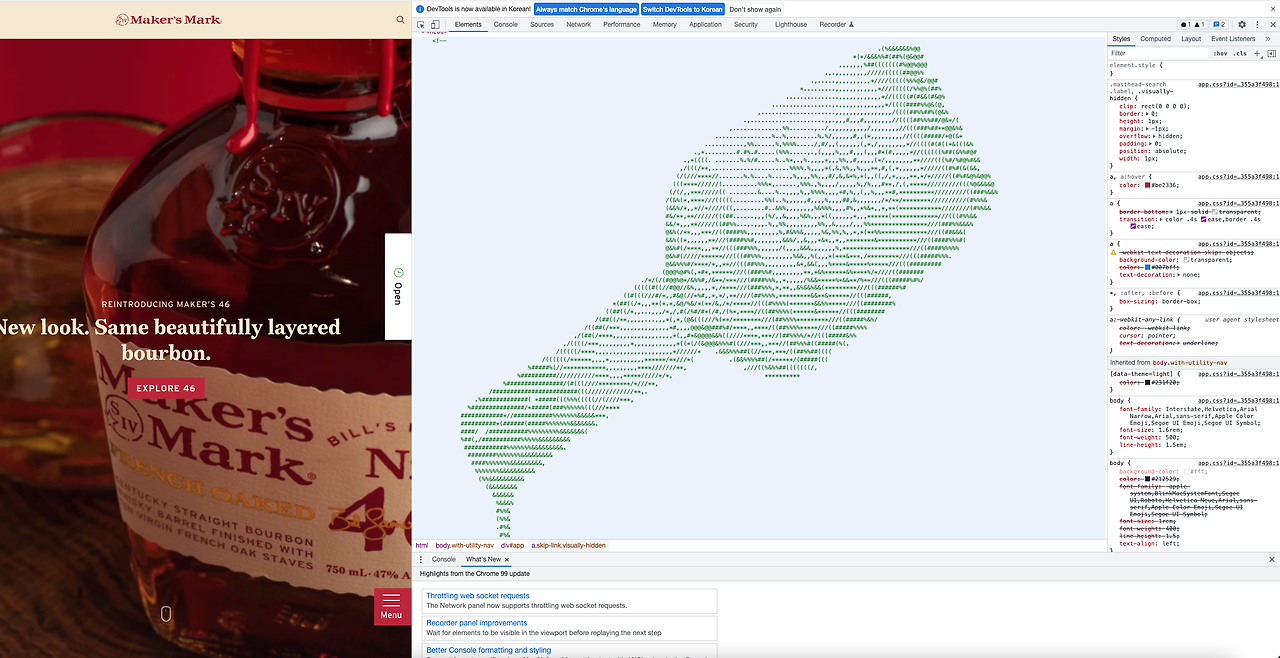Select div#app in the breadcrumb
Image resolution: width=1280 pixels, height=658 pixels.
513,545
